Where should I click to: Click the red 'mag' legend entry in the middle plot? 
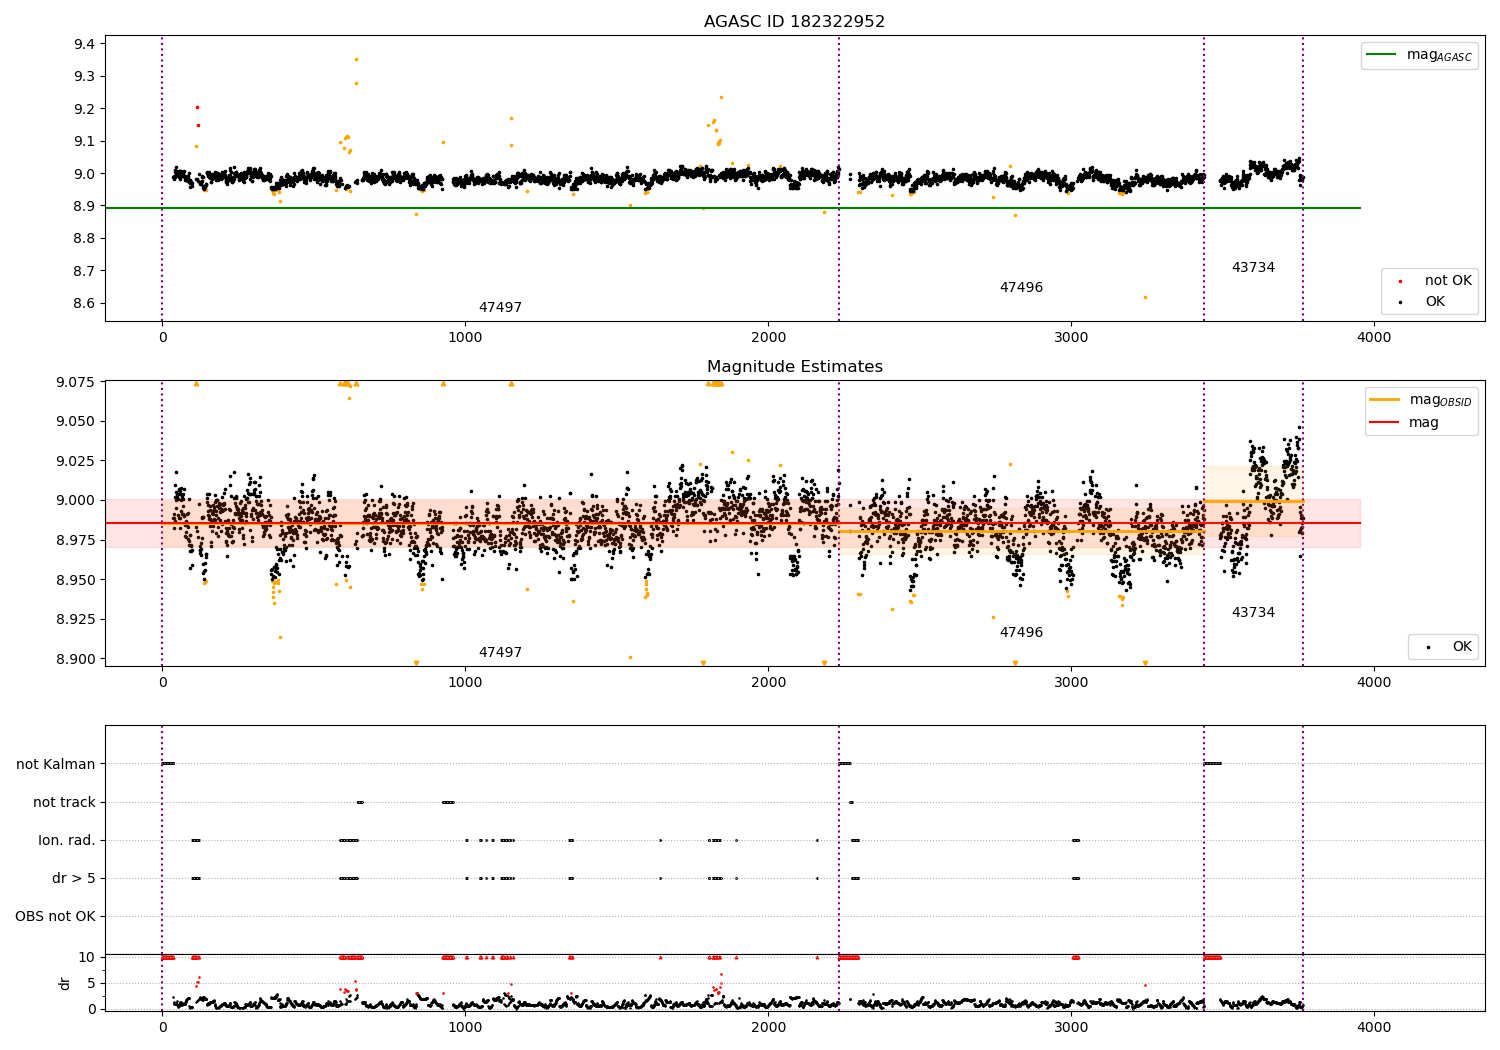[x=1405, y=423]
